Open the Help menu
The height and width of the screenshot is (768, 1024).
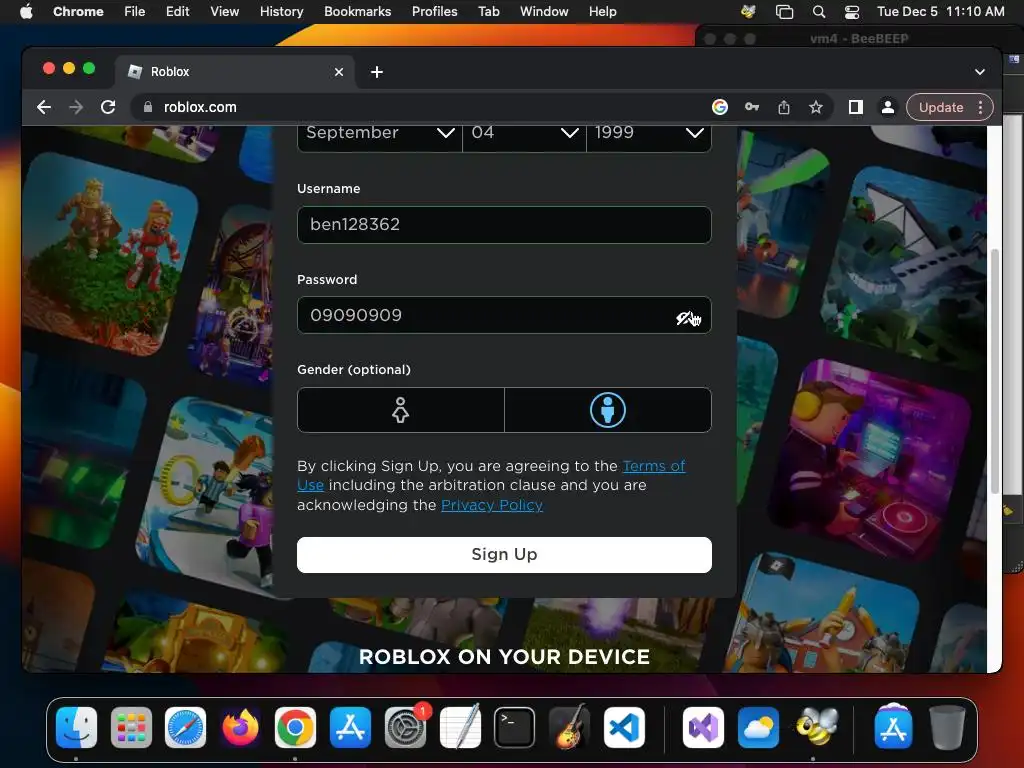[x=602, y=11]
